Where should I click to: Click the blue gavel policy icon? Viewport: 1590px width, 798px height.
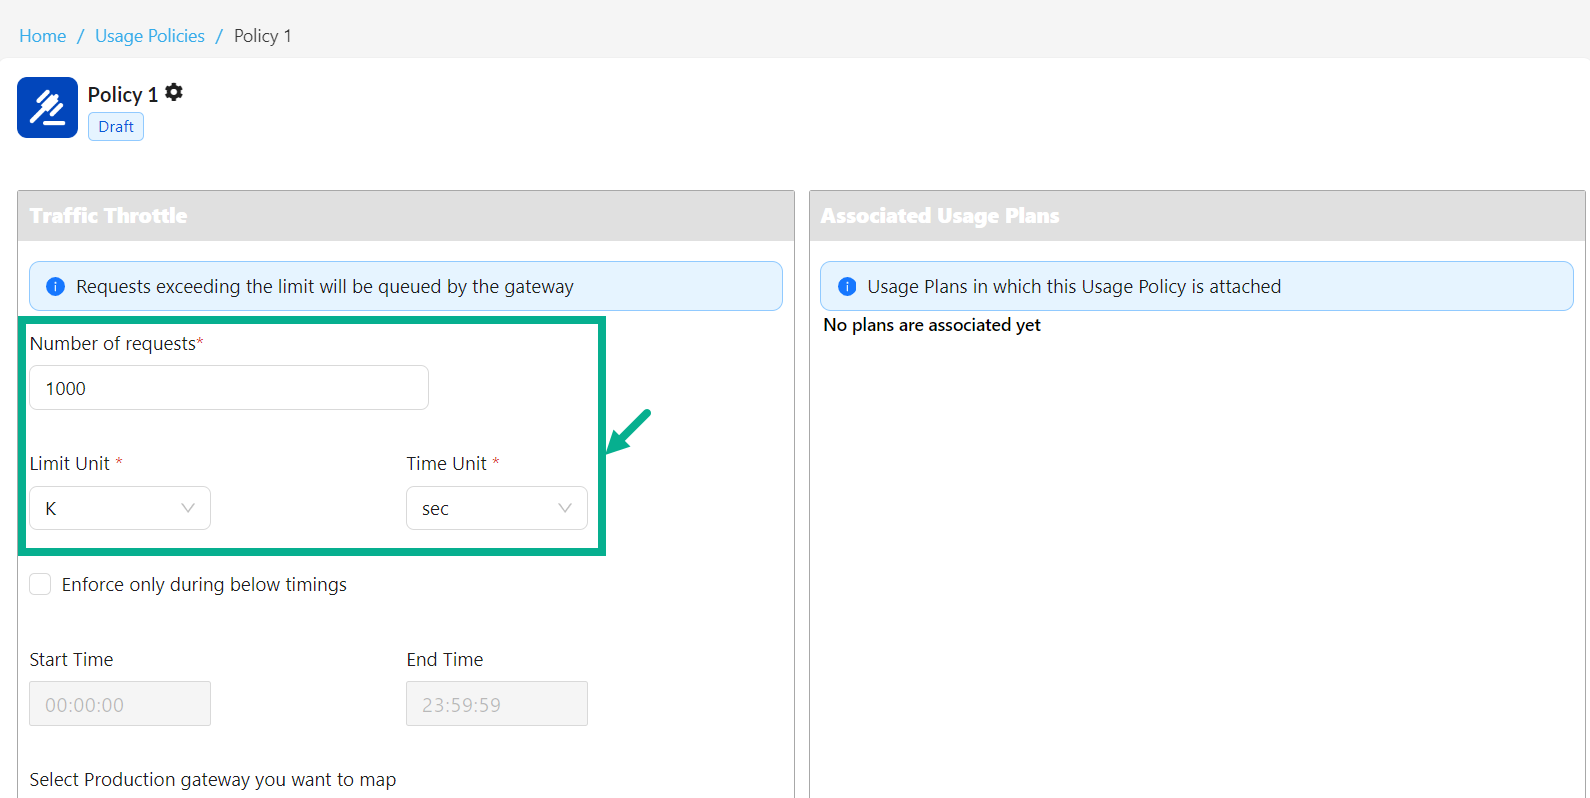click(47, 108)
